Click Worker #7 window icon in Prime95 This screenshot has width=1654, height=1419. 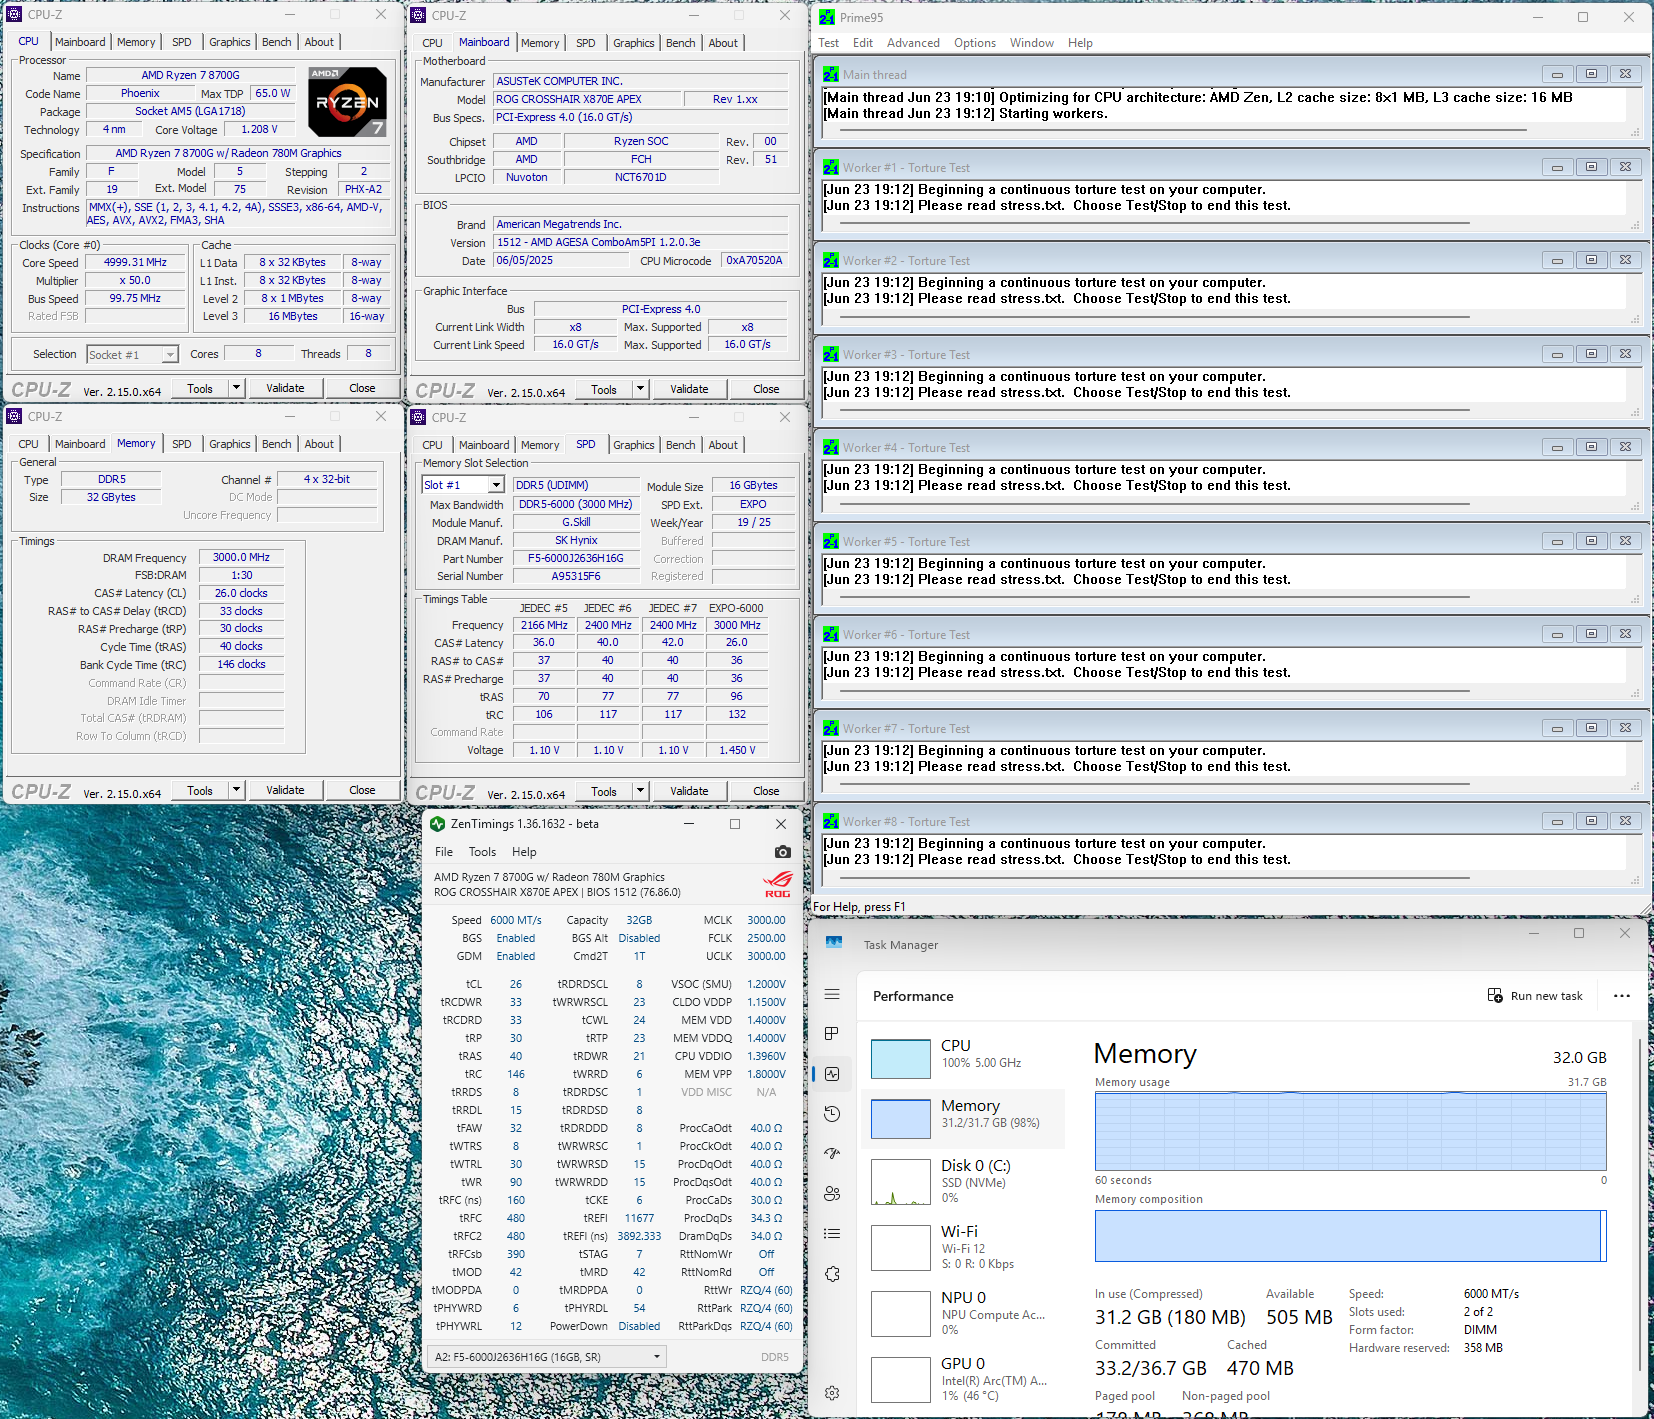pyautogui.click(x=831, y=728)
